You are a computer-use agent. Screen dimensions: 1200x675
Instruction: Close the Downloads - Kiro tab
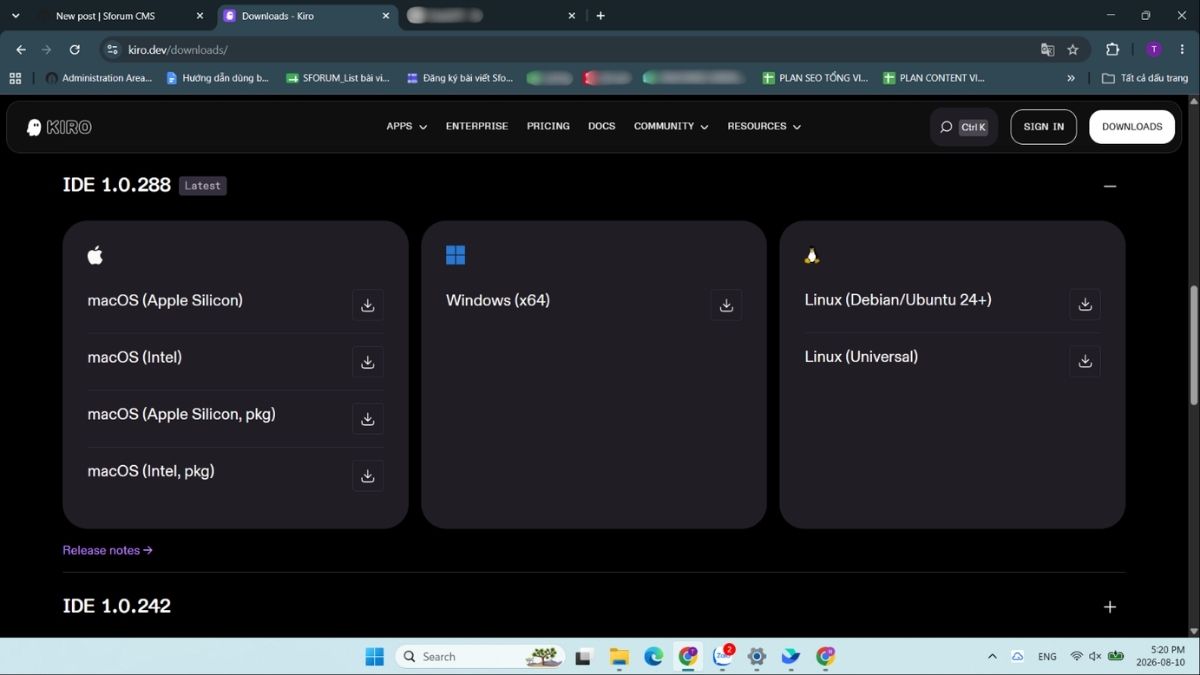pyautogui.click(x=385, y=16)
